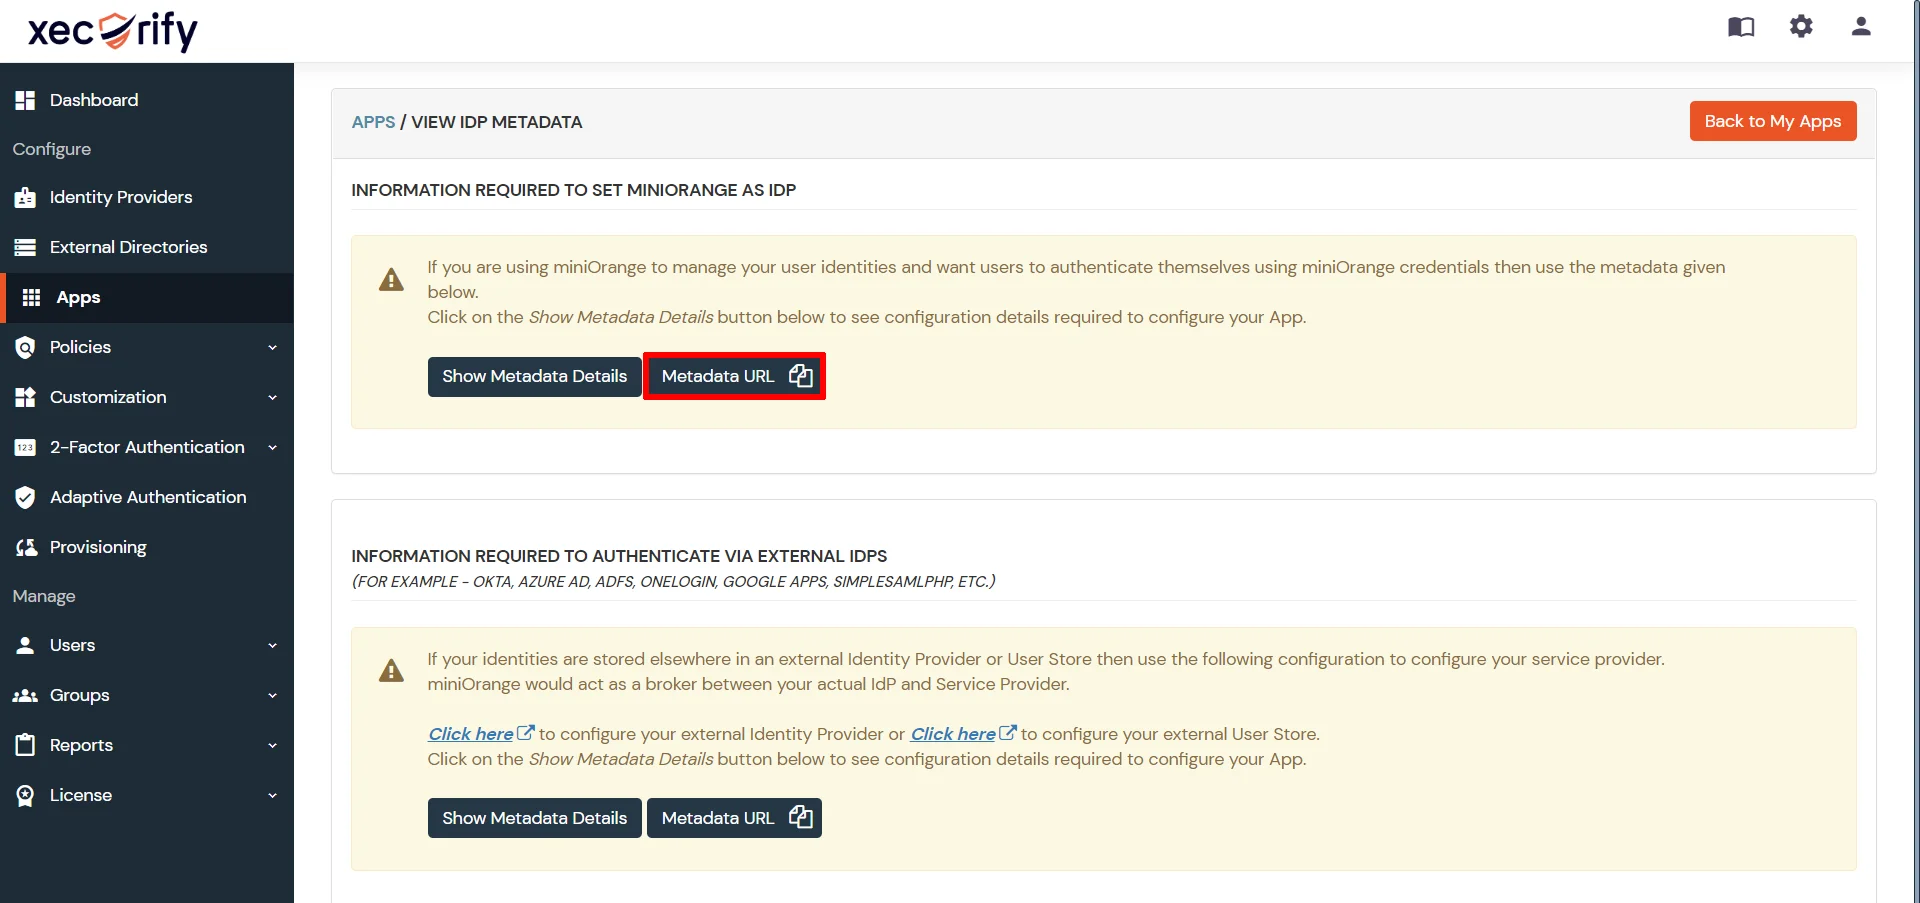
Task: Click the Identity Providers badge icon
Action: point(25,197)
